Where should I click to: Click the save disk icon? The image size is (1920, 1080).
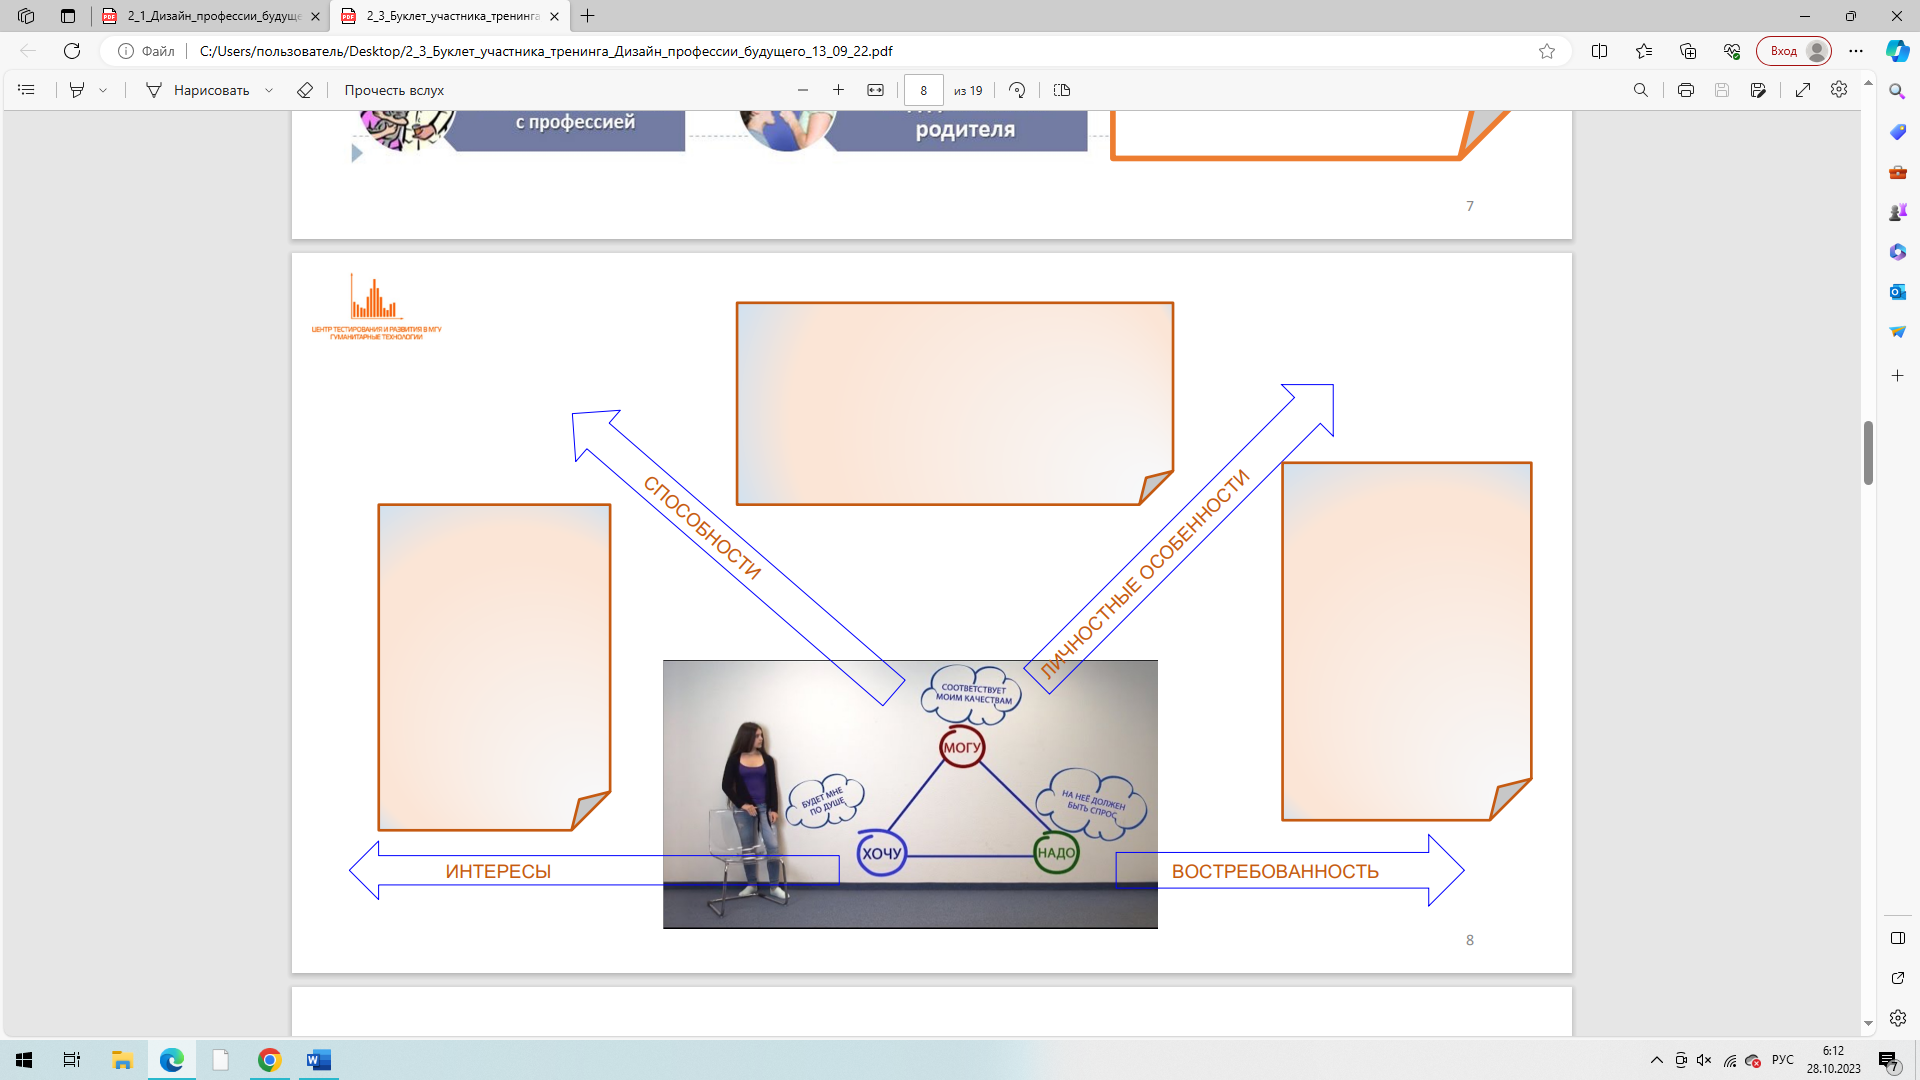tap(1722, 90)
